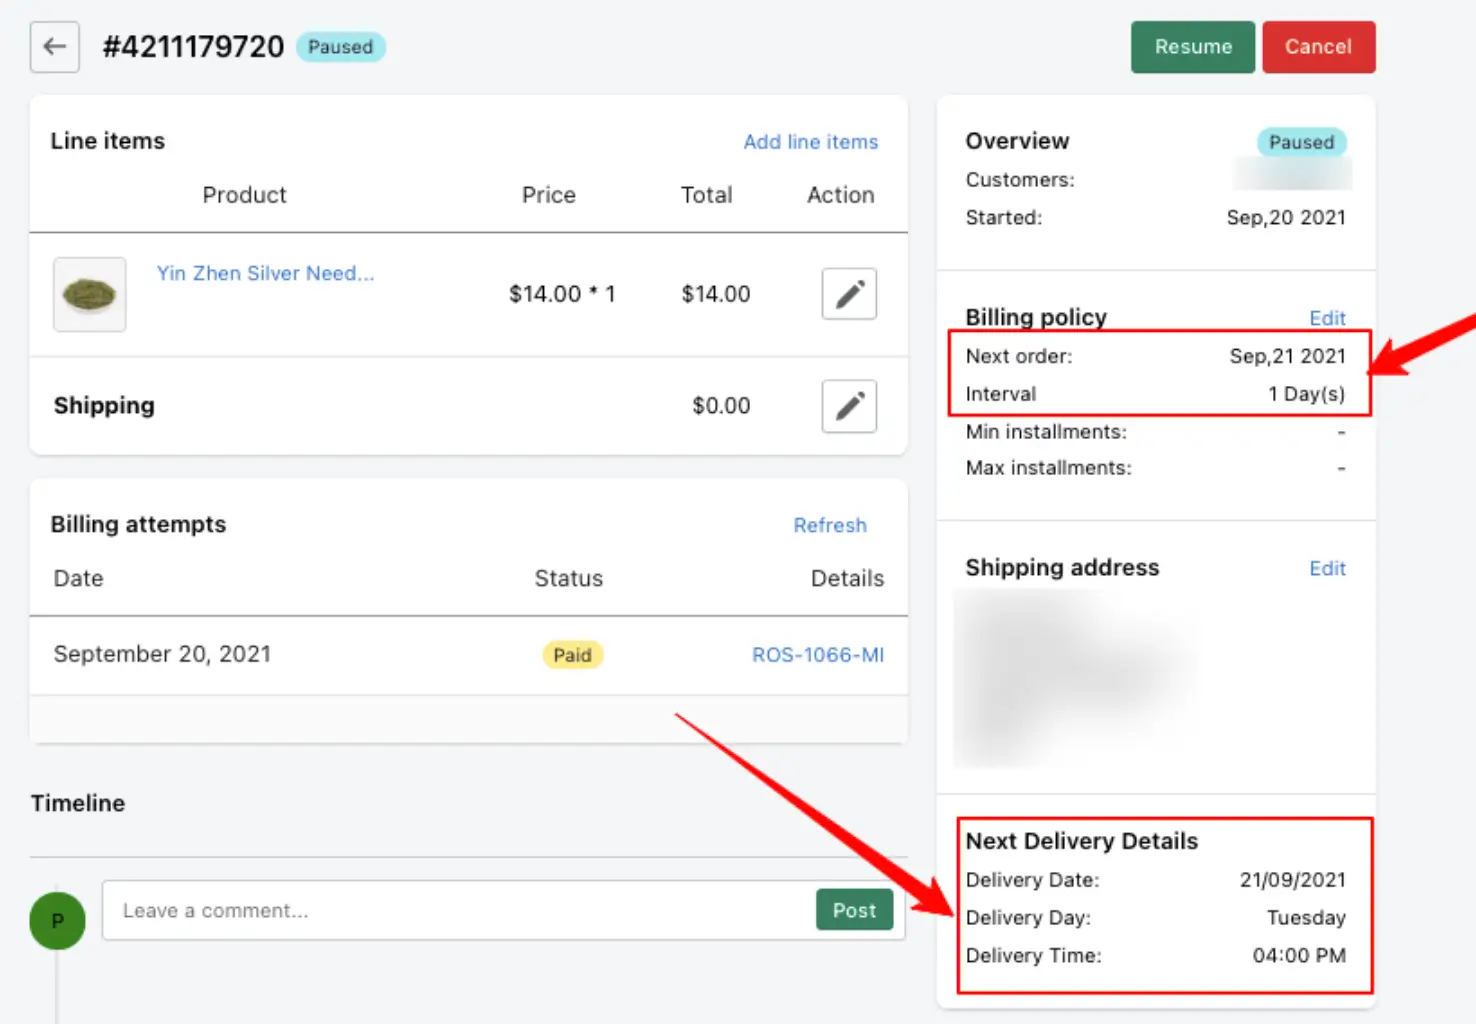
Task: Click the Delivery Date value 21/09/2021
Action: point(1293,880)
